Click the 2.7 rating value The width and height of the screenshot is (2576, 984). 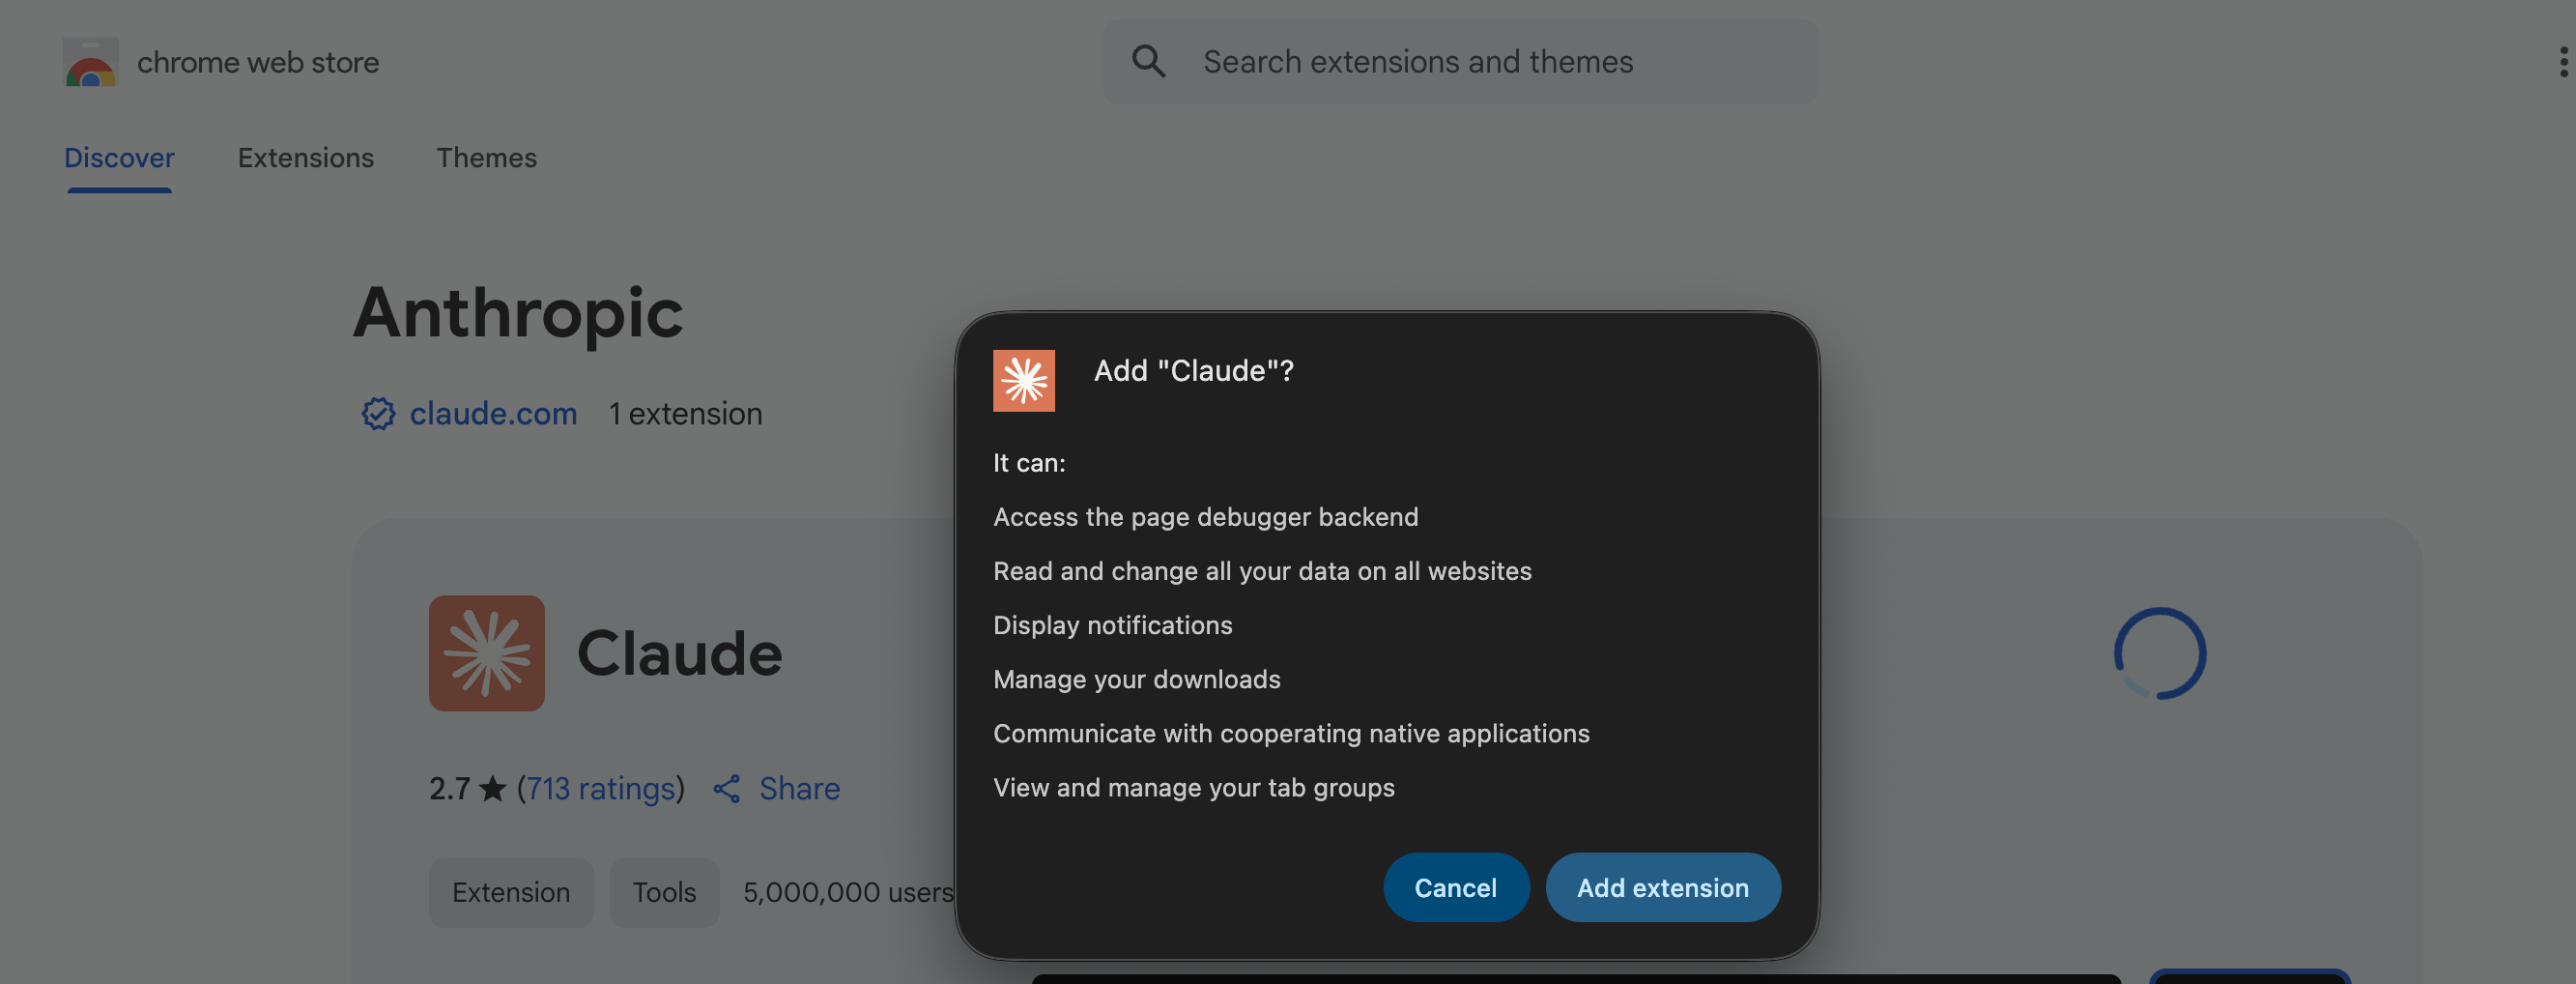(x=449, y=789)
